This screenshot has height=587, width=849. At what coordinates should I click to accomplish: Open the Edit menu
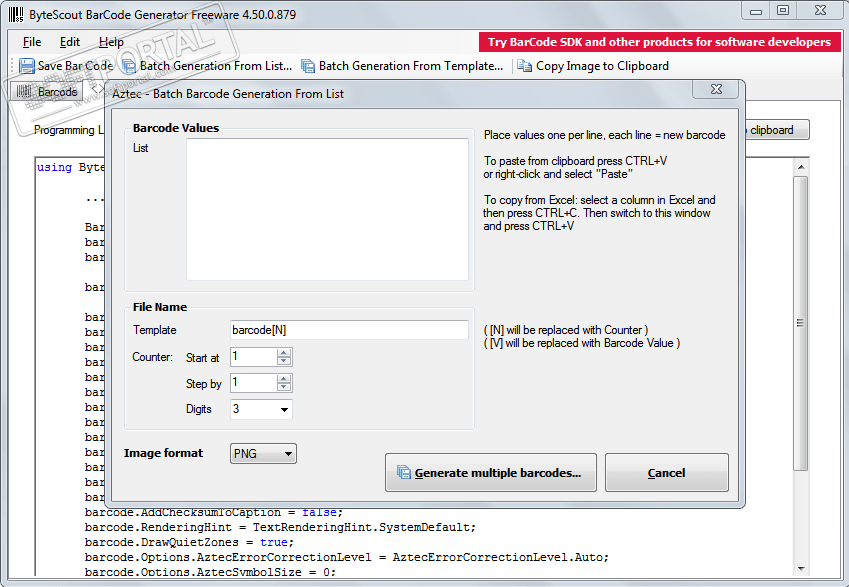pos(69,42)
